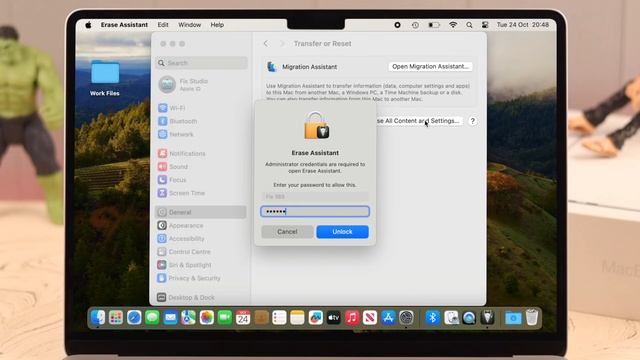640x360 pixels.
Task: Open the Notes app in the Dock
Action: [297, 318]
